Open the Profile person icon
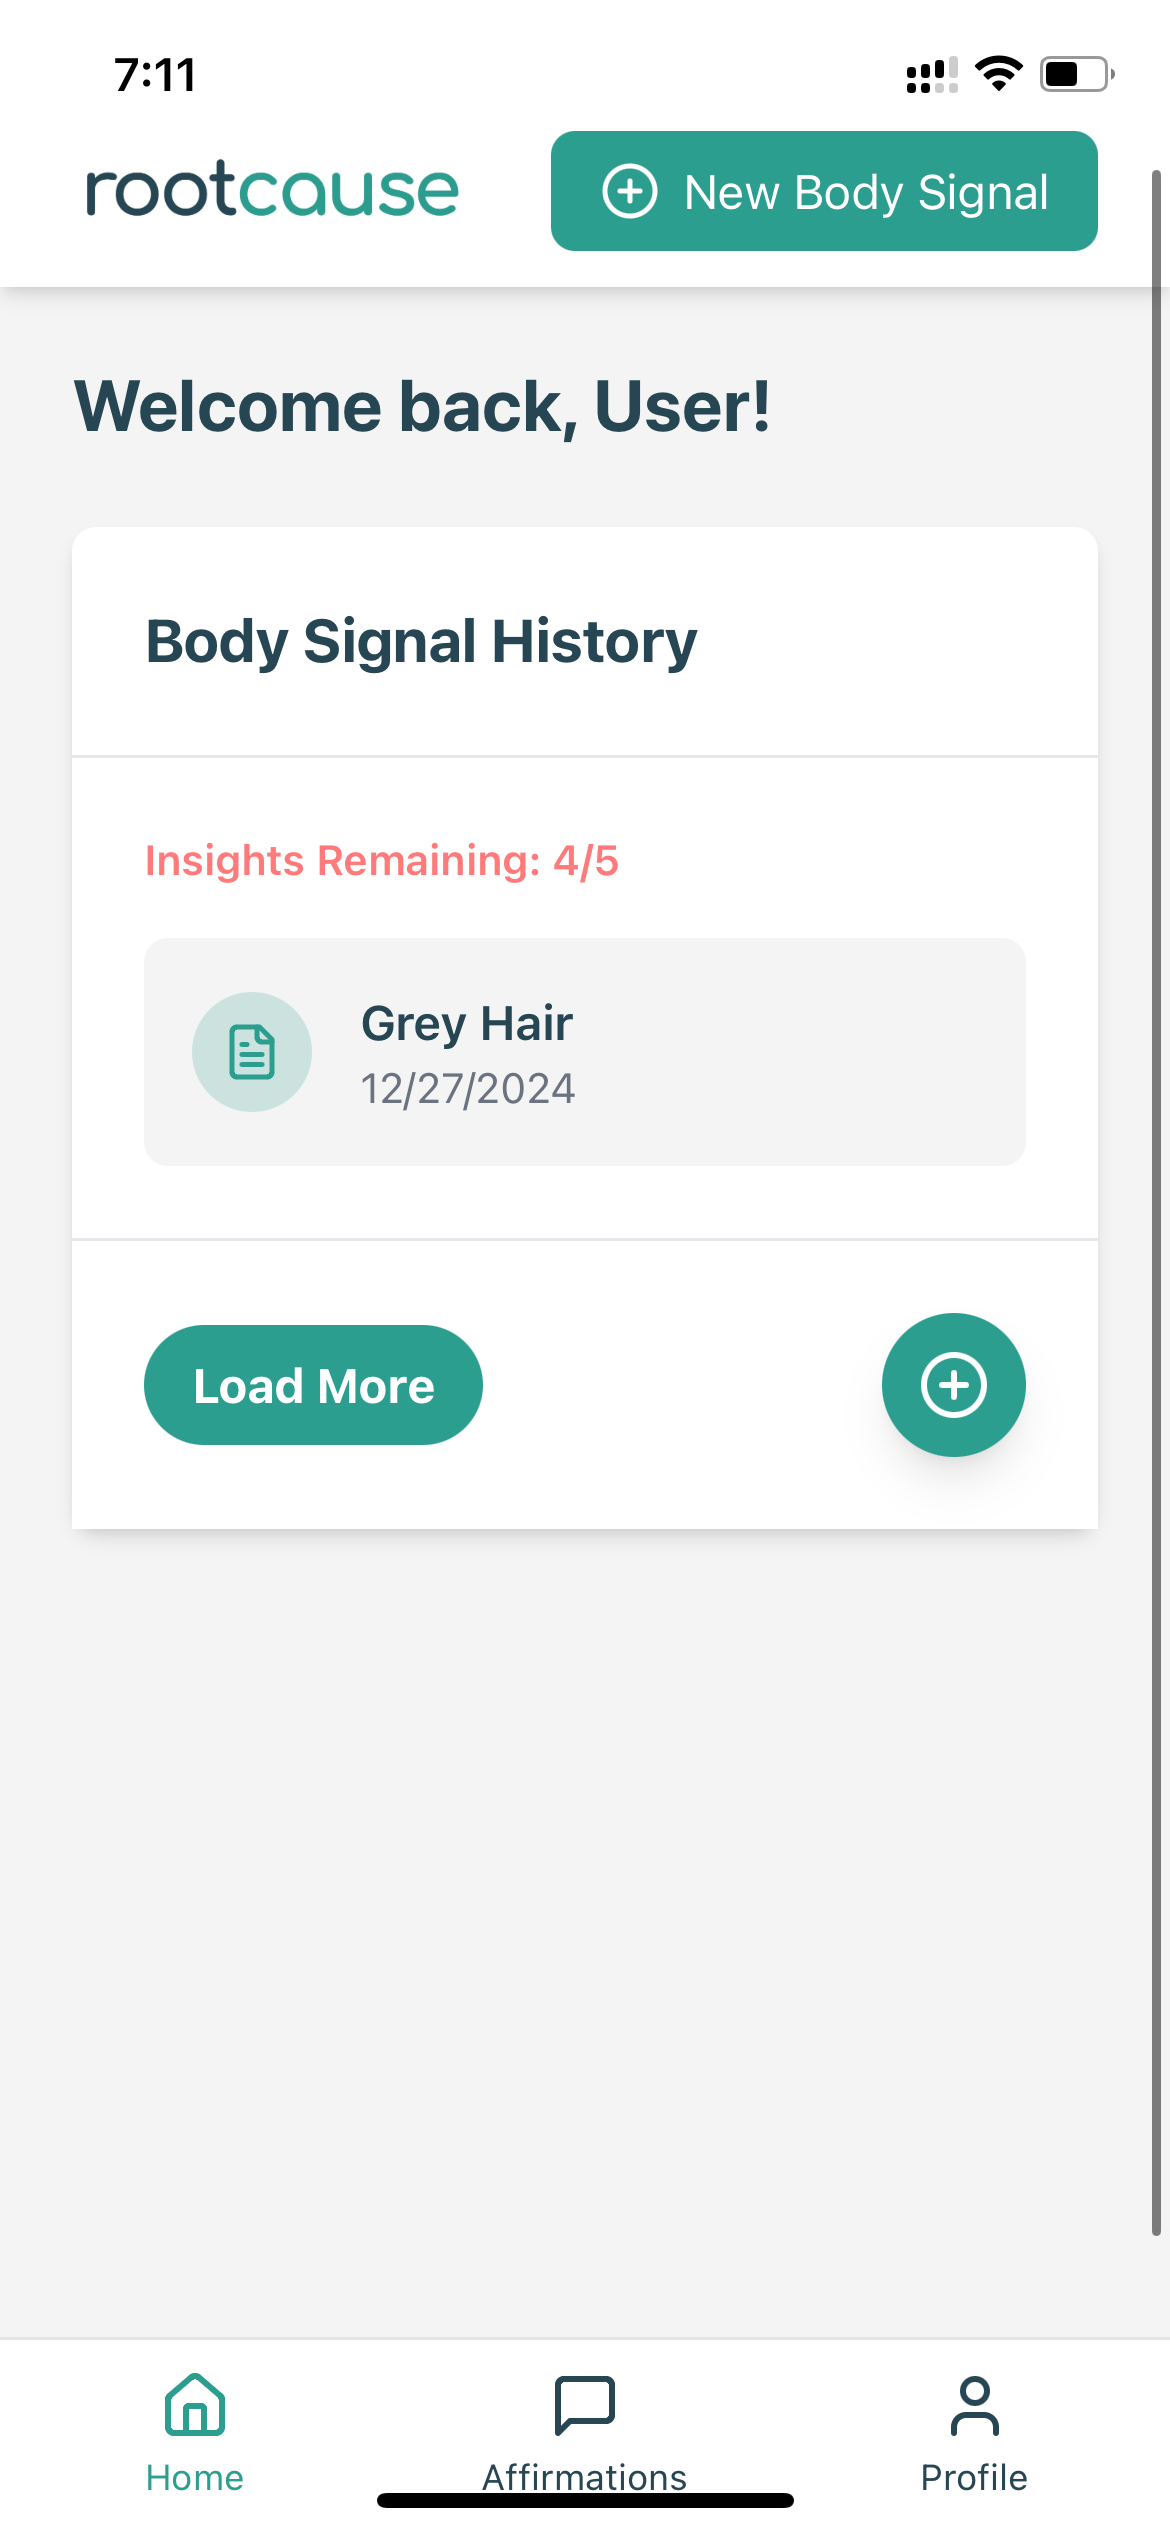The width and height of the screenshot is (1170, 2532). (x=974, y=2405)
